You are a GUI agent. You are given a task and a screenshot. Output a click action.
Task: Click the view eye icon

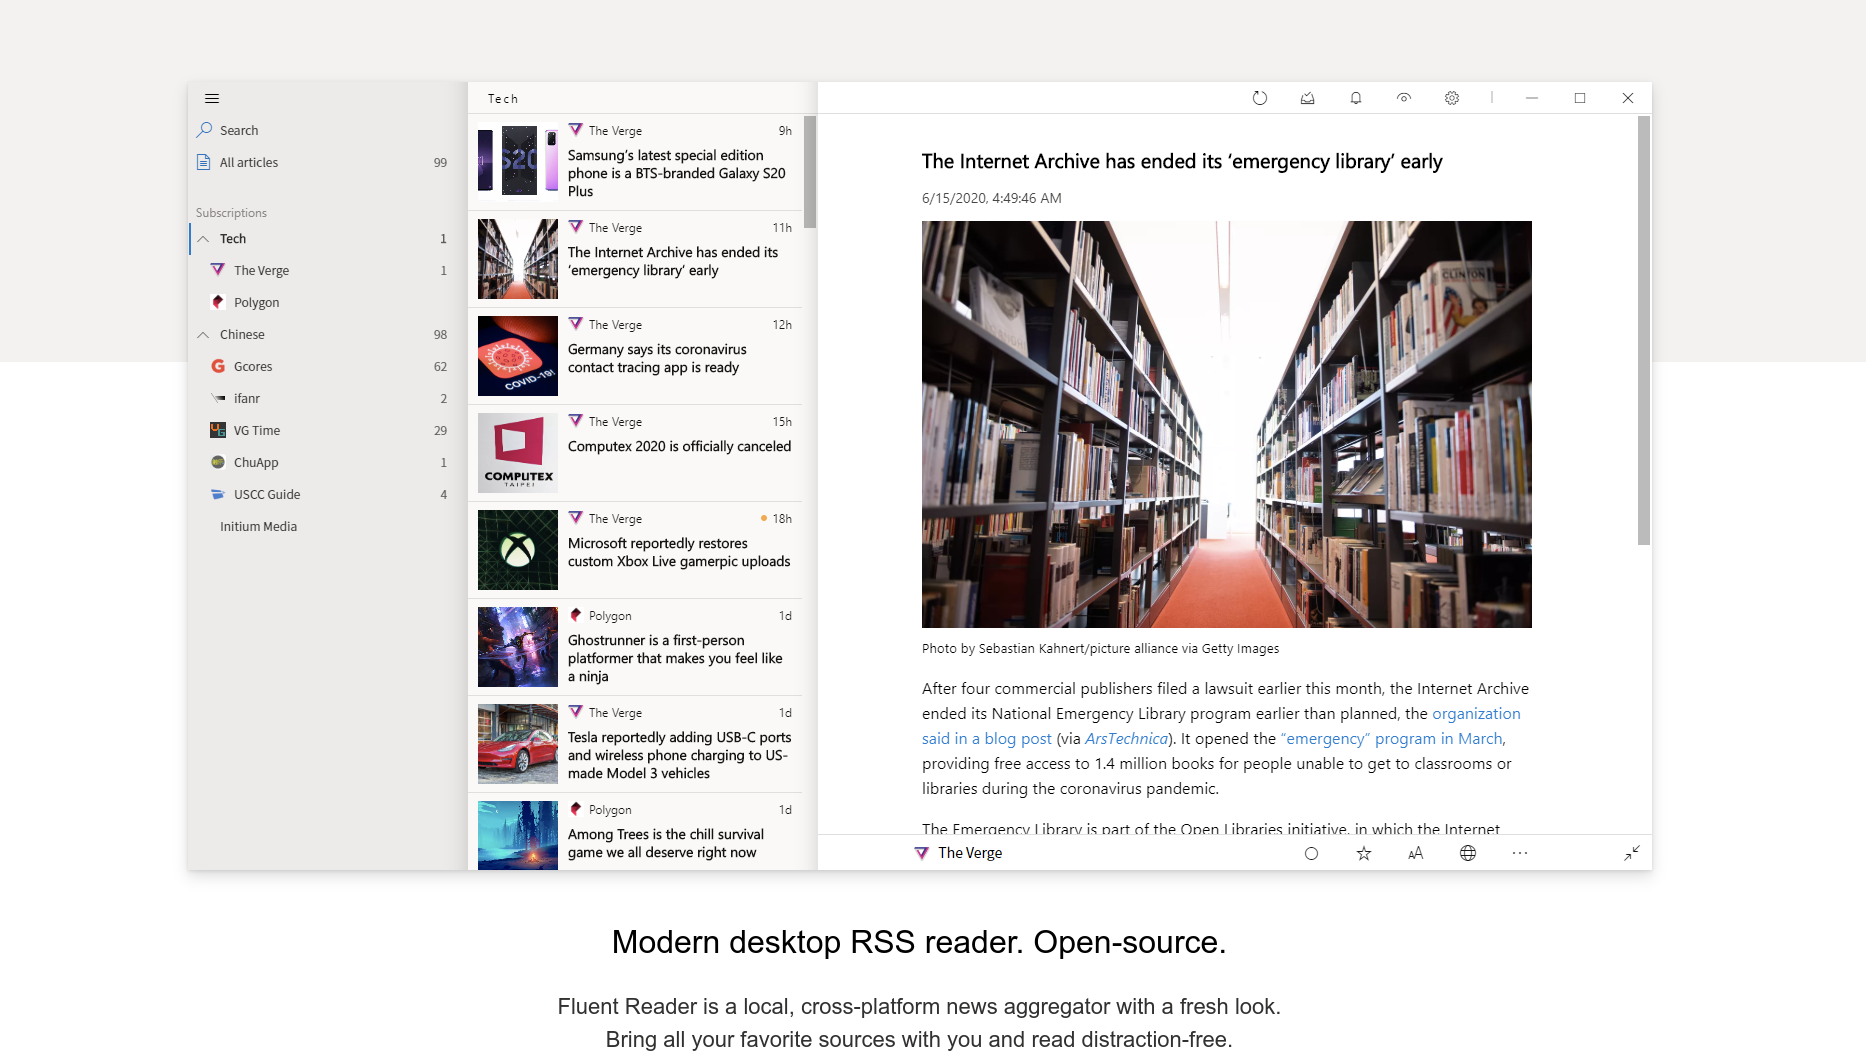coord(1404,98)
